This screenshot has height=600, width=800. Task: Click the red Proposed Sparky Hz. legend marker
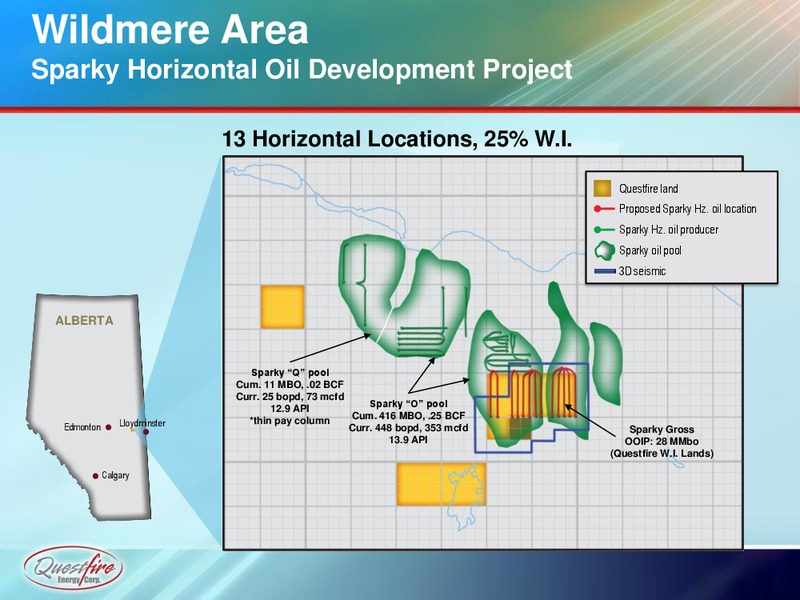[x=604, y=209]
